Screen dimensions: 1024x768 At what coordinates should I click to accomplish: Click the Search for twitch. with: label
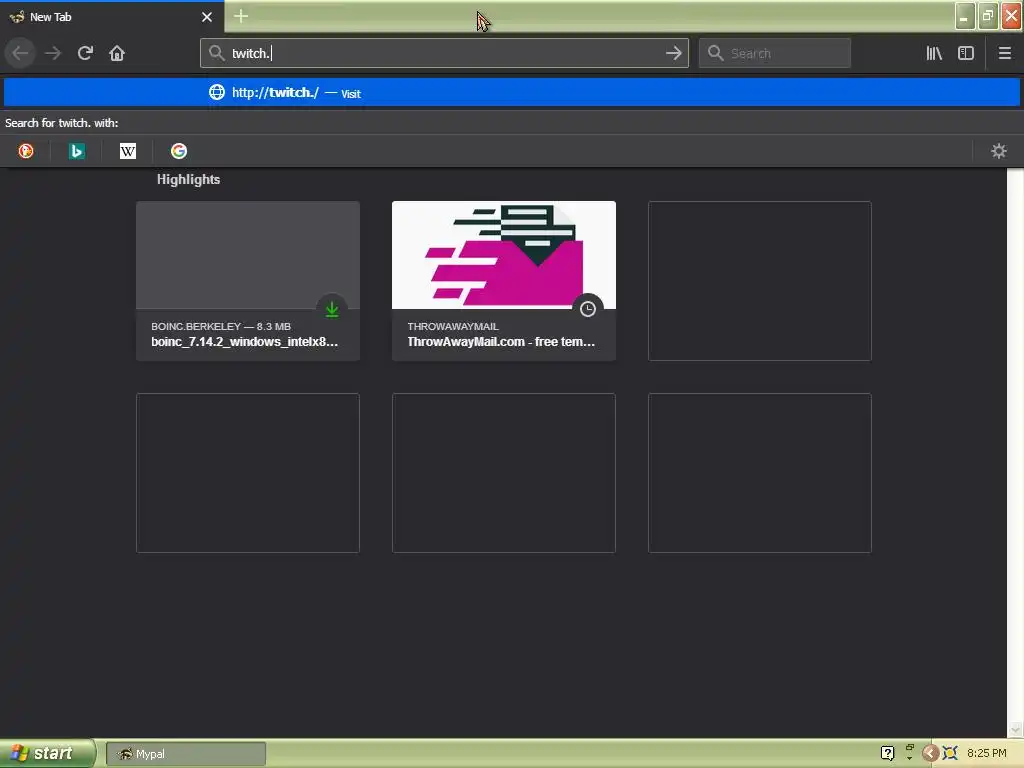[x=61, y=123]
